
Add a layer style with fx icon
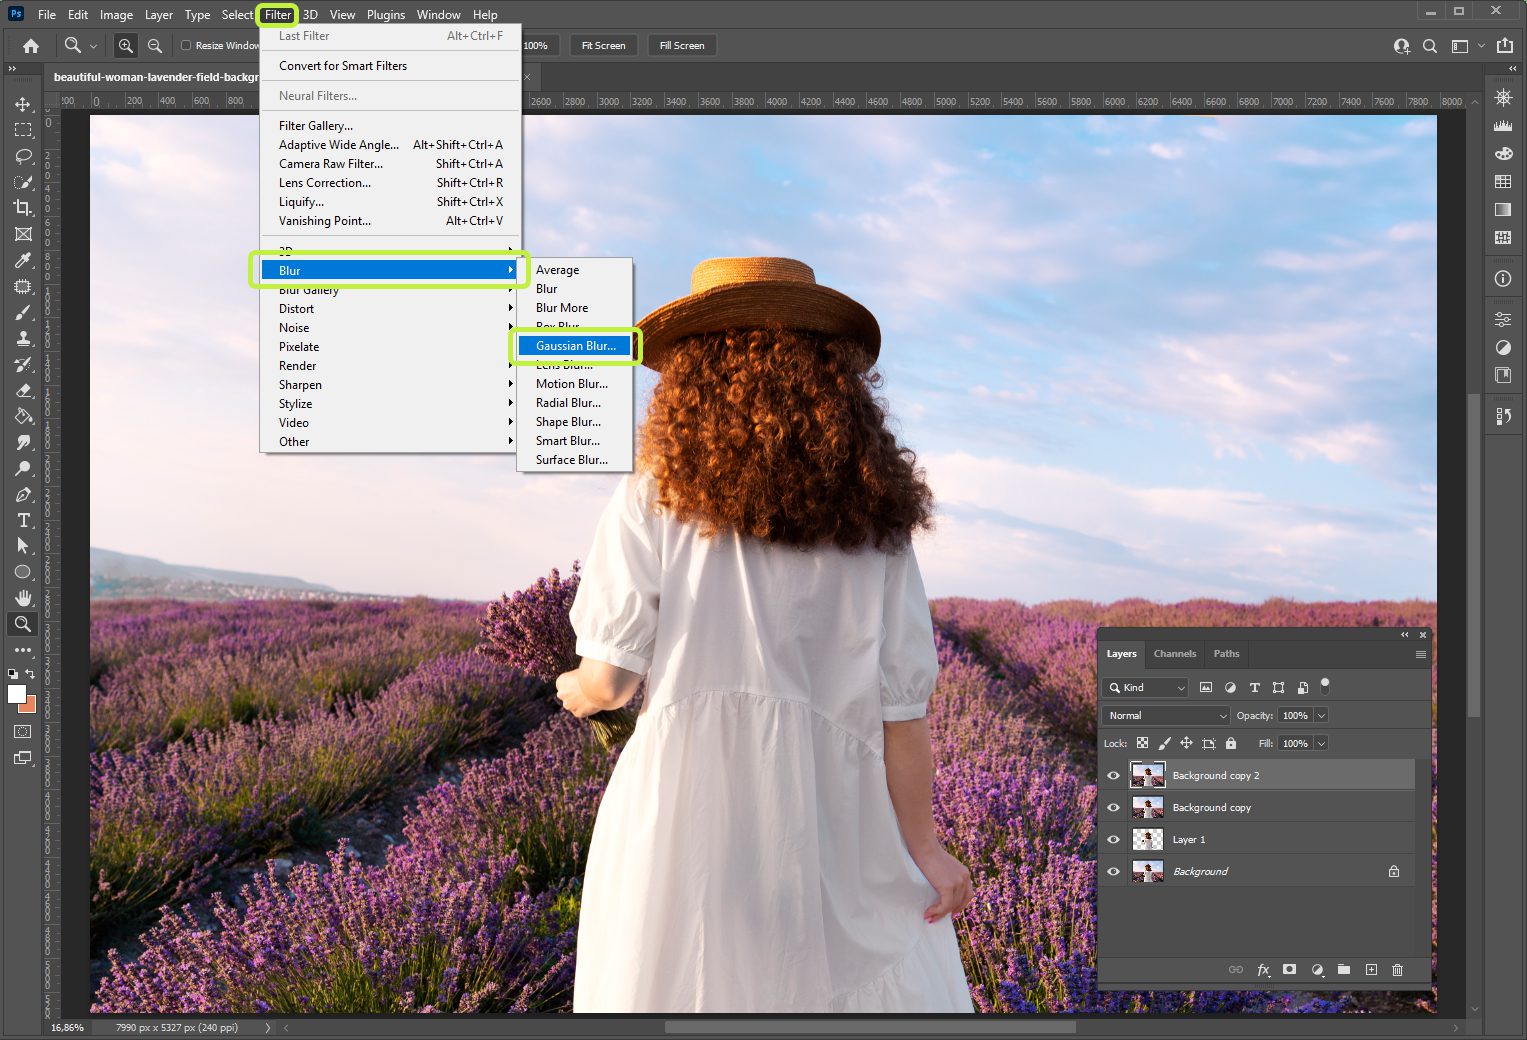point(1263,970)
